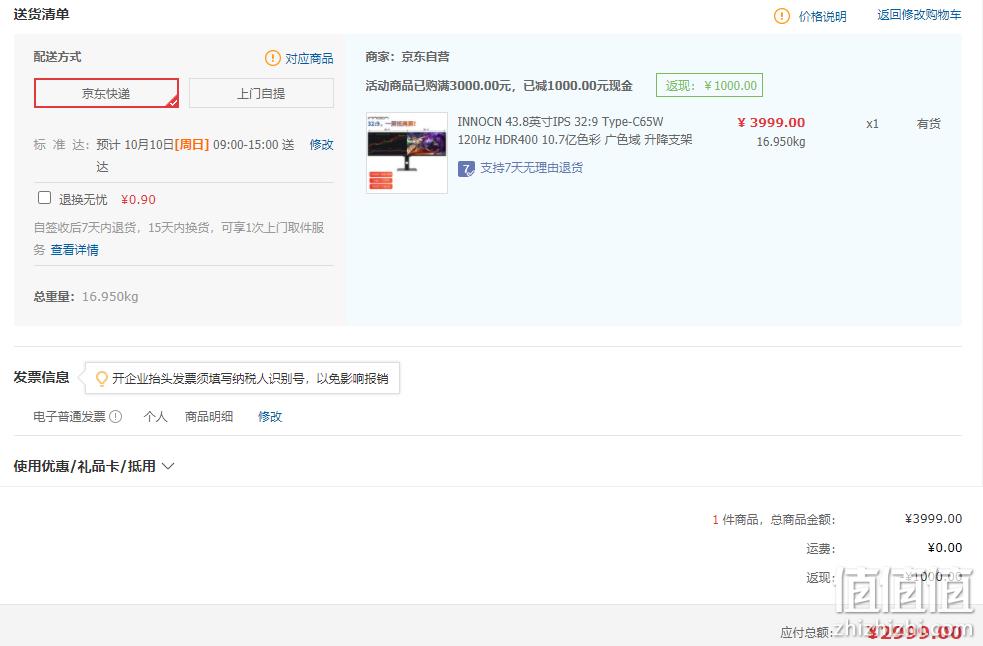
Task: Click 运费 value ¥0.00
Action: pos(945,548)
